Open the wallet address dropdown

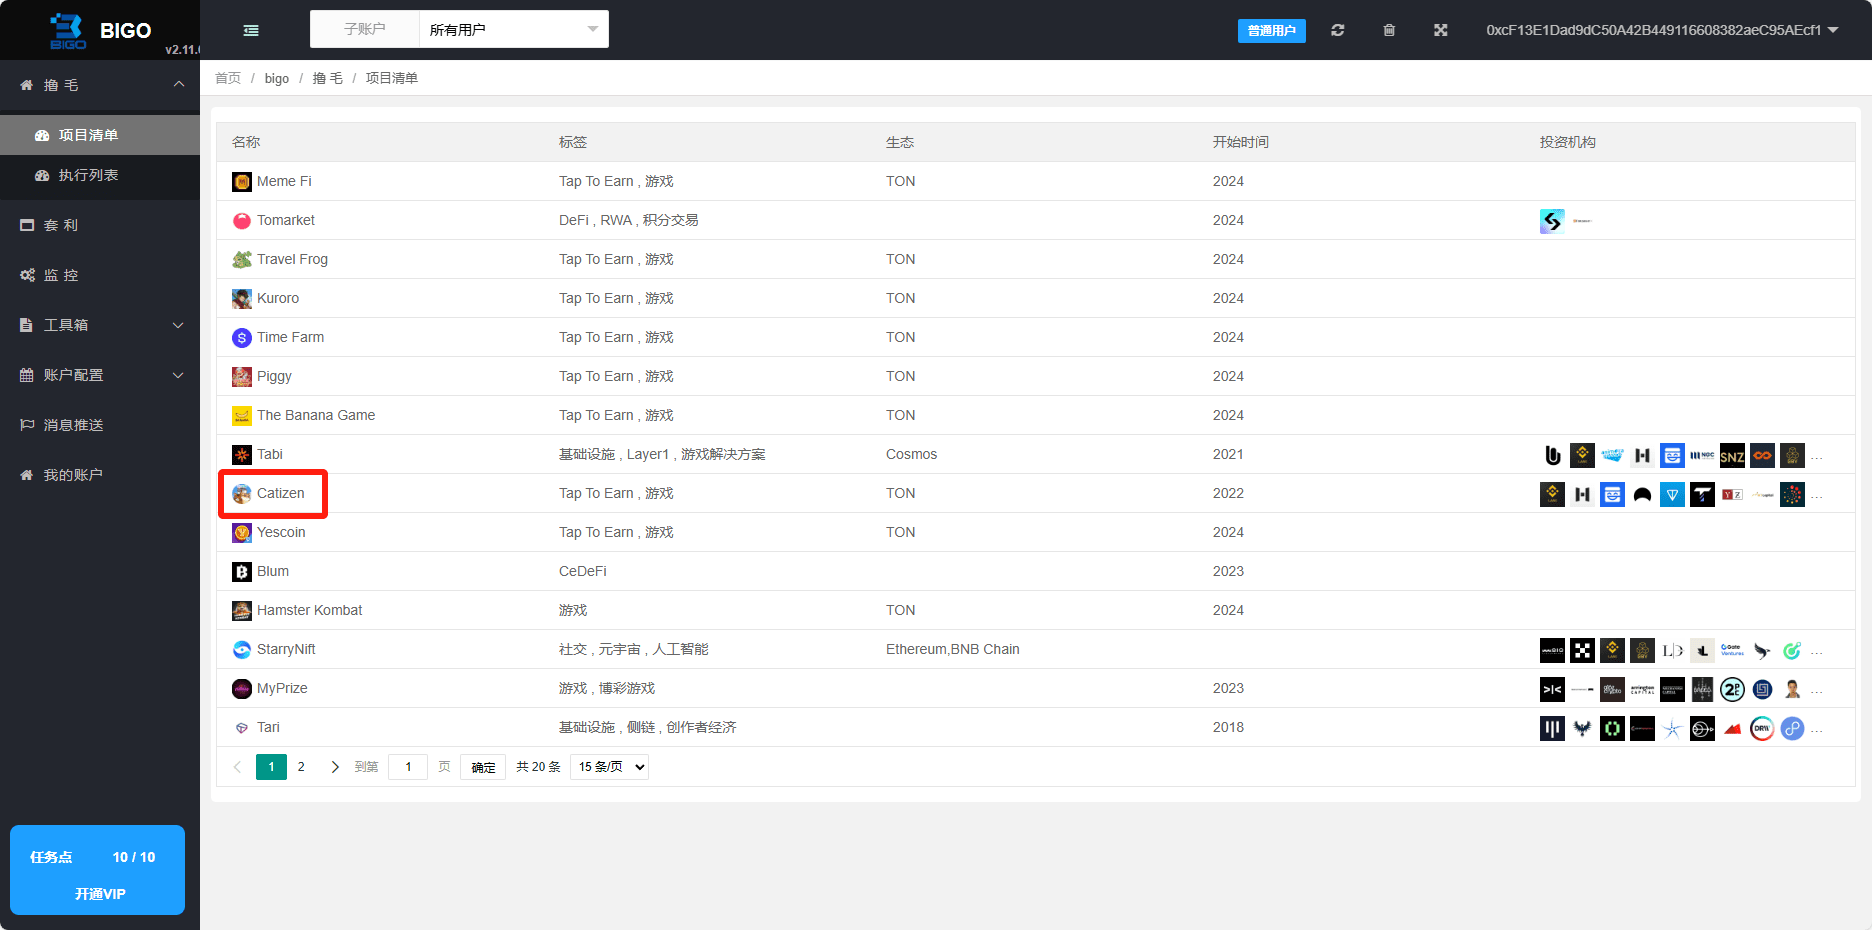(1662, 30)
